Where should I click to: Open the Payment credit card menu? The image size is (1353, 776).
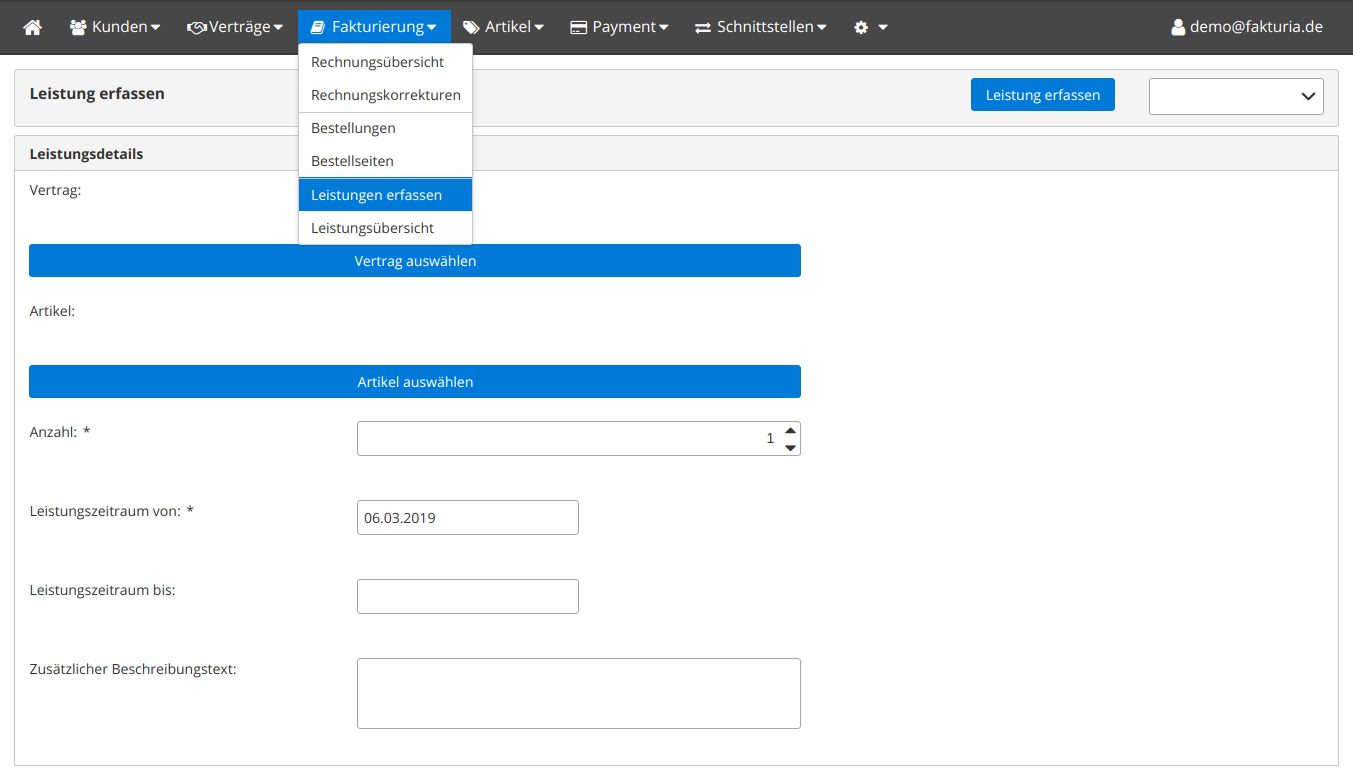[x=619, y=27]
